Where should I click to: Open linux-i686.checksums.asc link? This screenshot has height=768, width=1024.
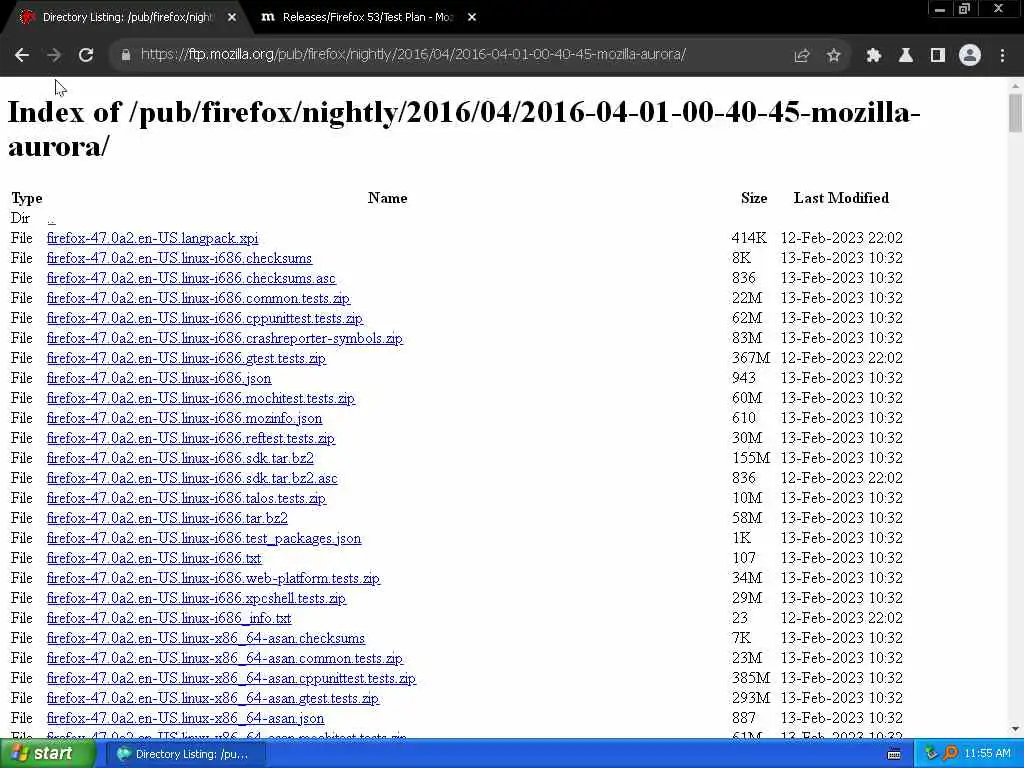[x=191, y=278]
